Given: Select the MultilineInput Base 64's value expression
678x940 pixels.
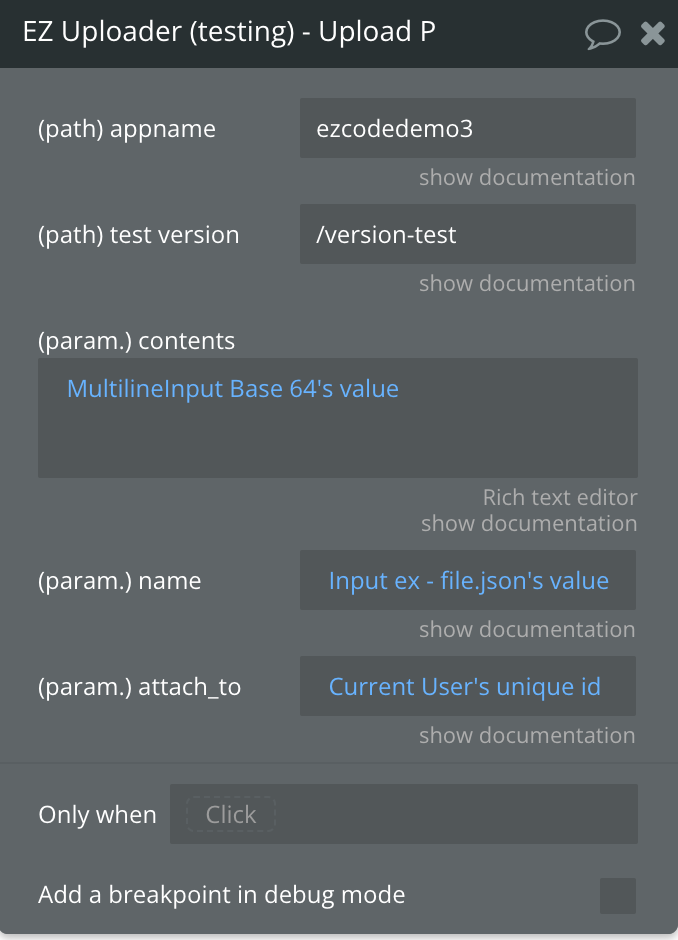Looking at the screenshot, I should (233, 389).
